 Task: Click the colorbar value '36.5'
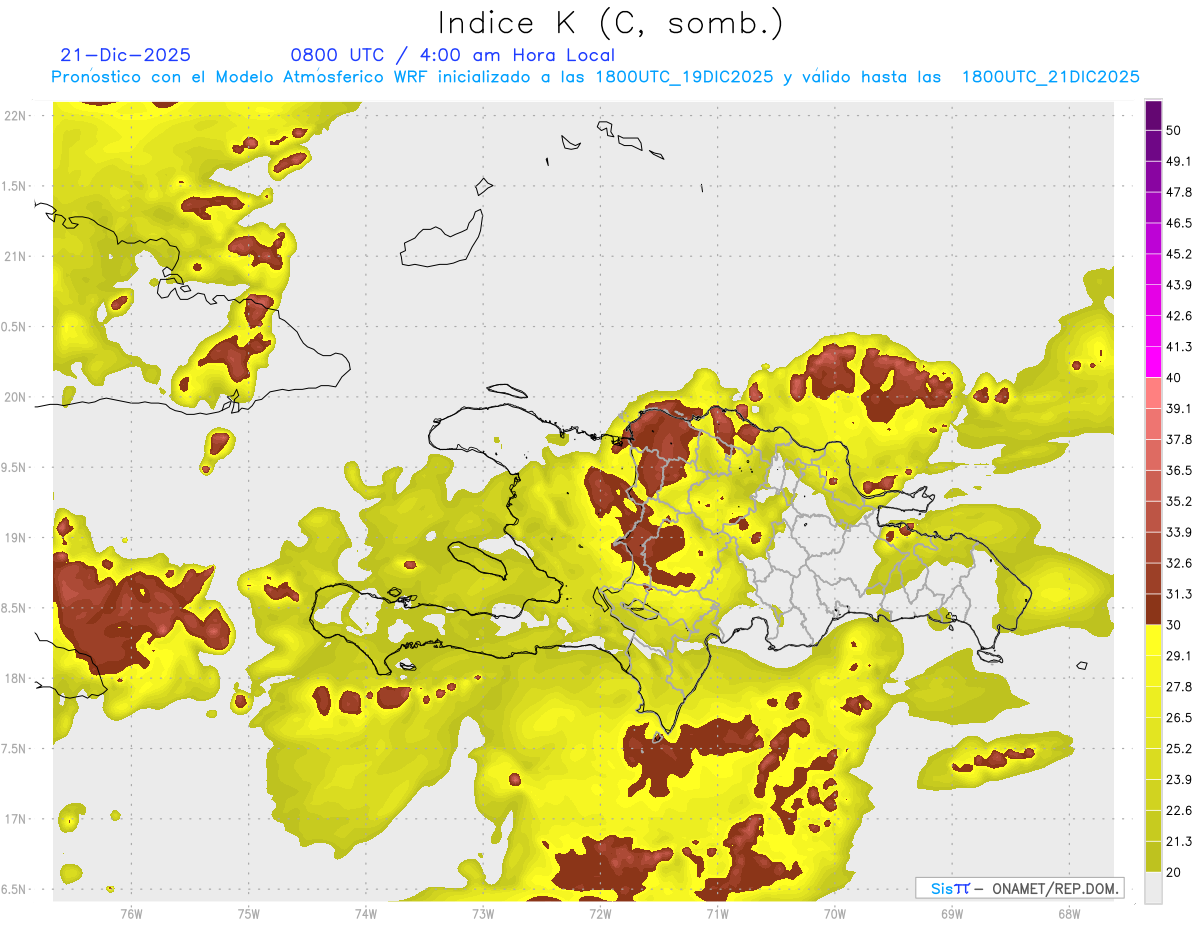pyautogui.click(x=1178, y=470)
